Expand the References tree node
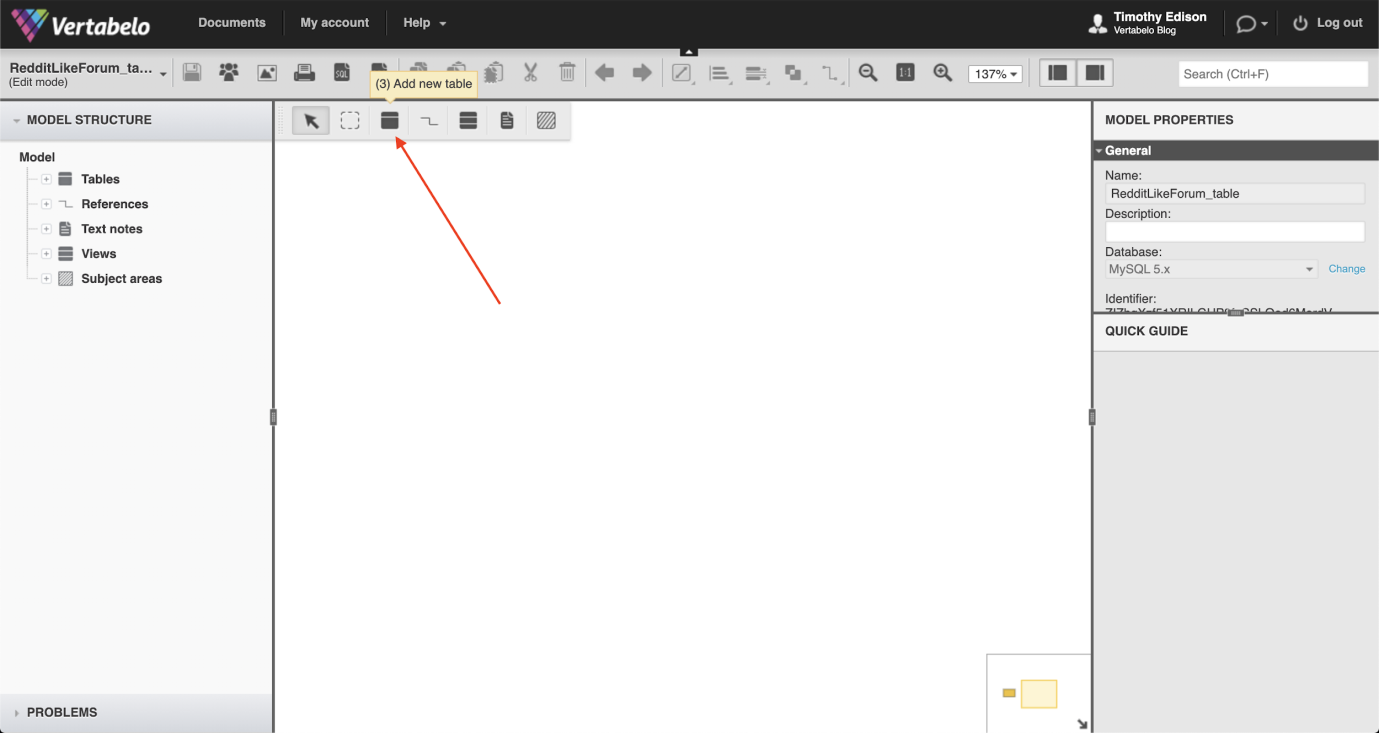 pos(46,204)
